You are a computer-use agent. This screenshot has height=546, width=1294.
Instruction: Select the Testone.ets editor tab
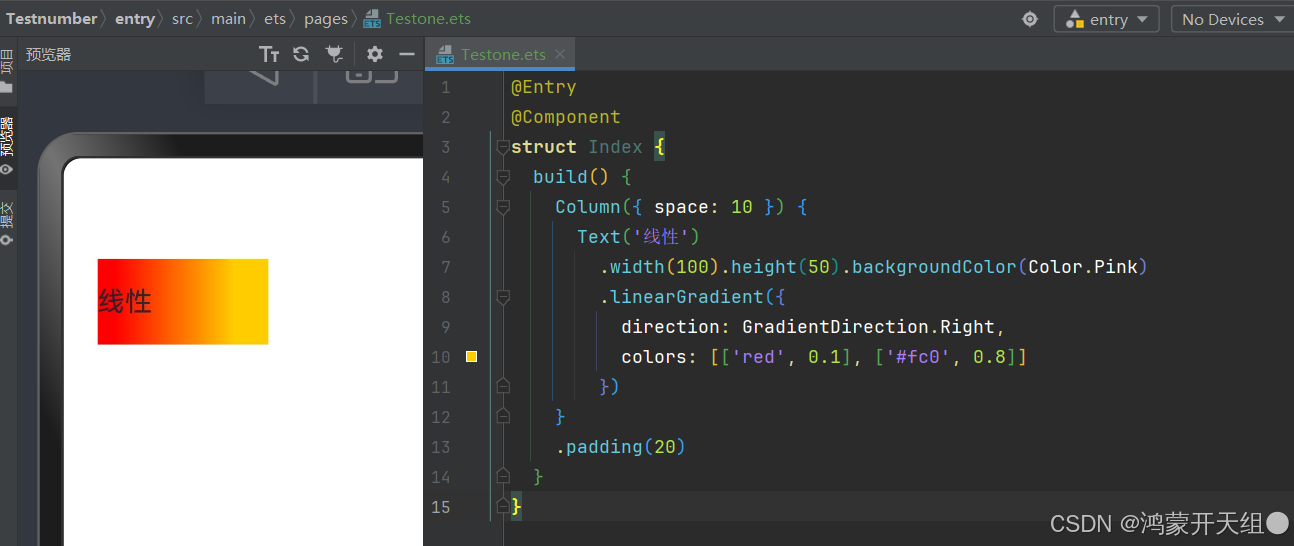point(503,54)
